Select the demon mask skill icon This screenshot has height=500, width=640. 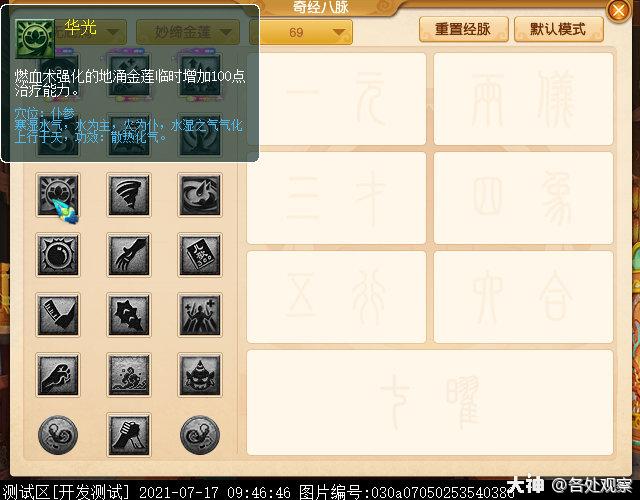click(200, 375)
